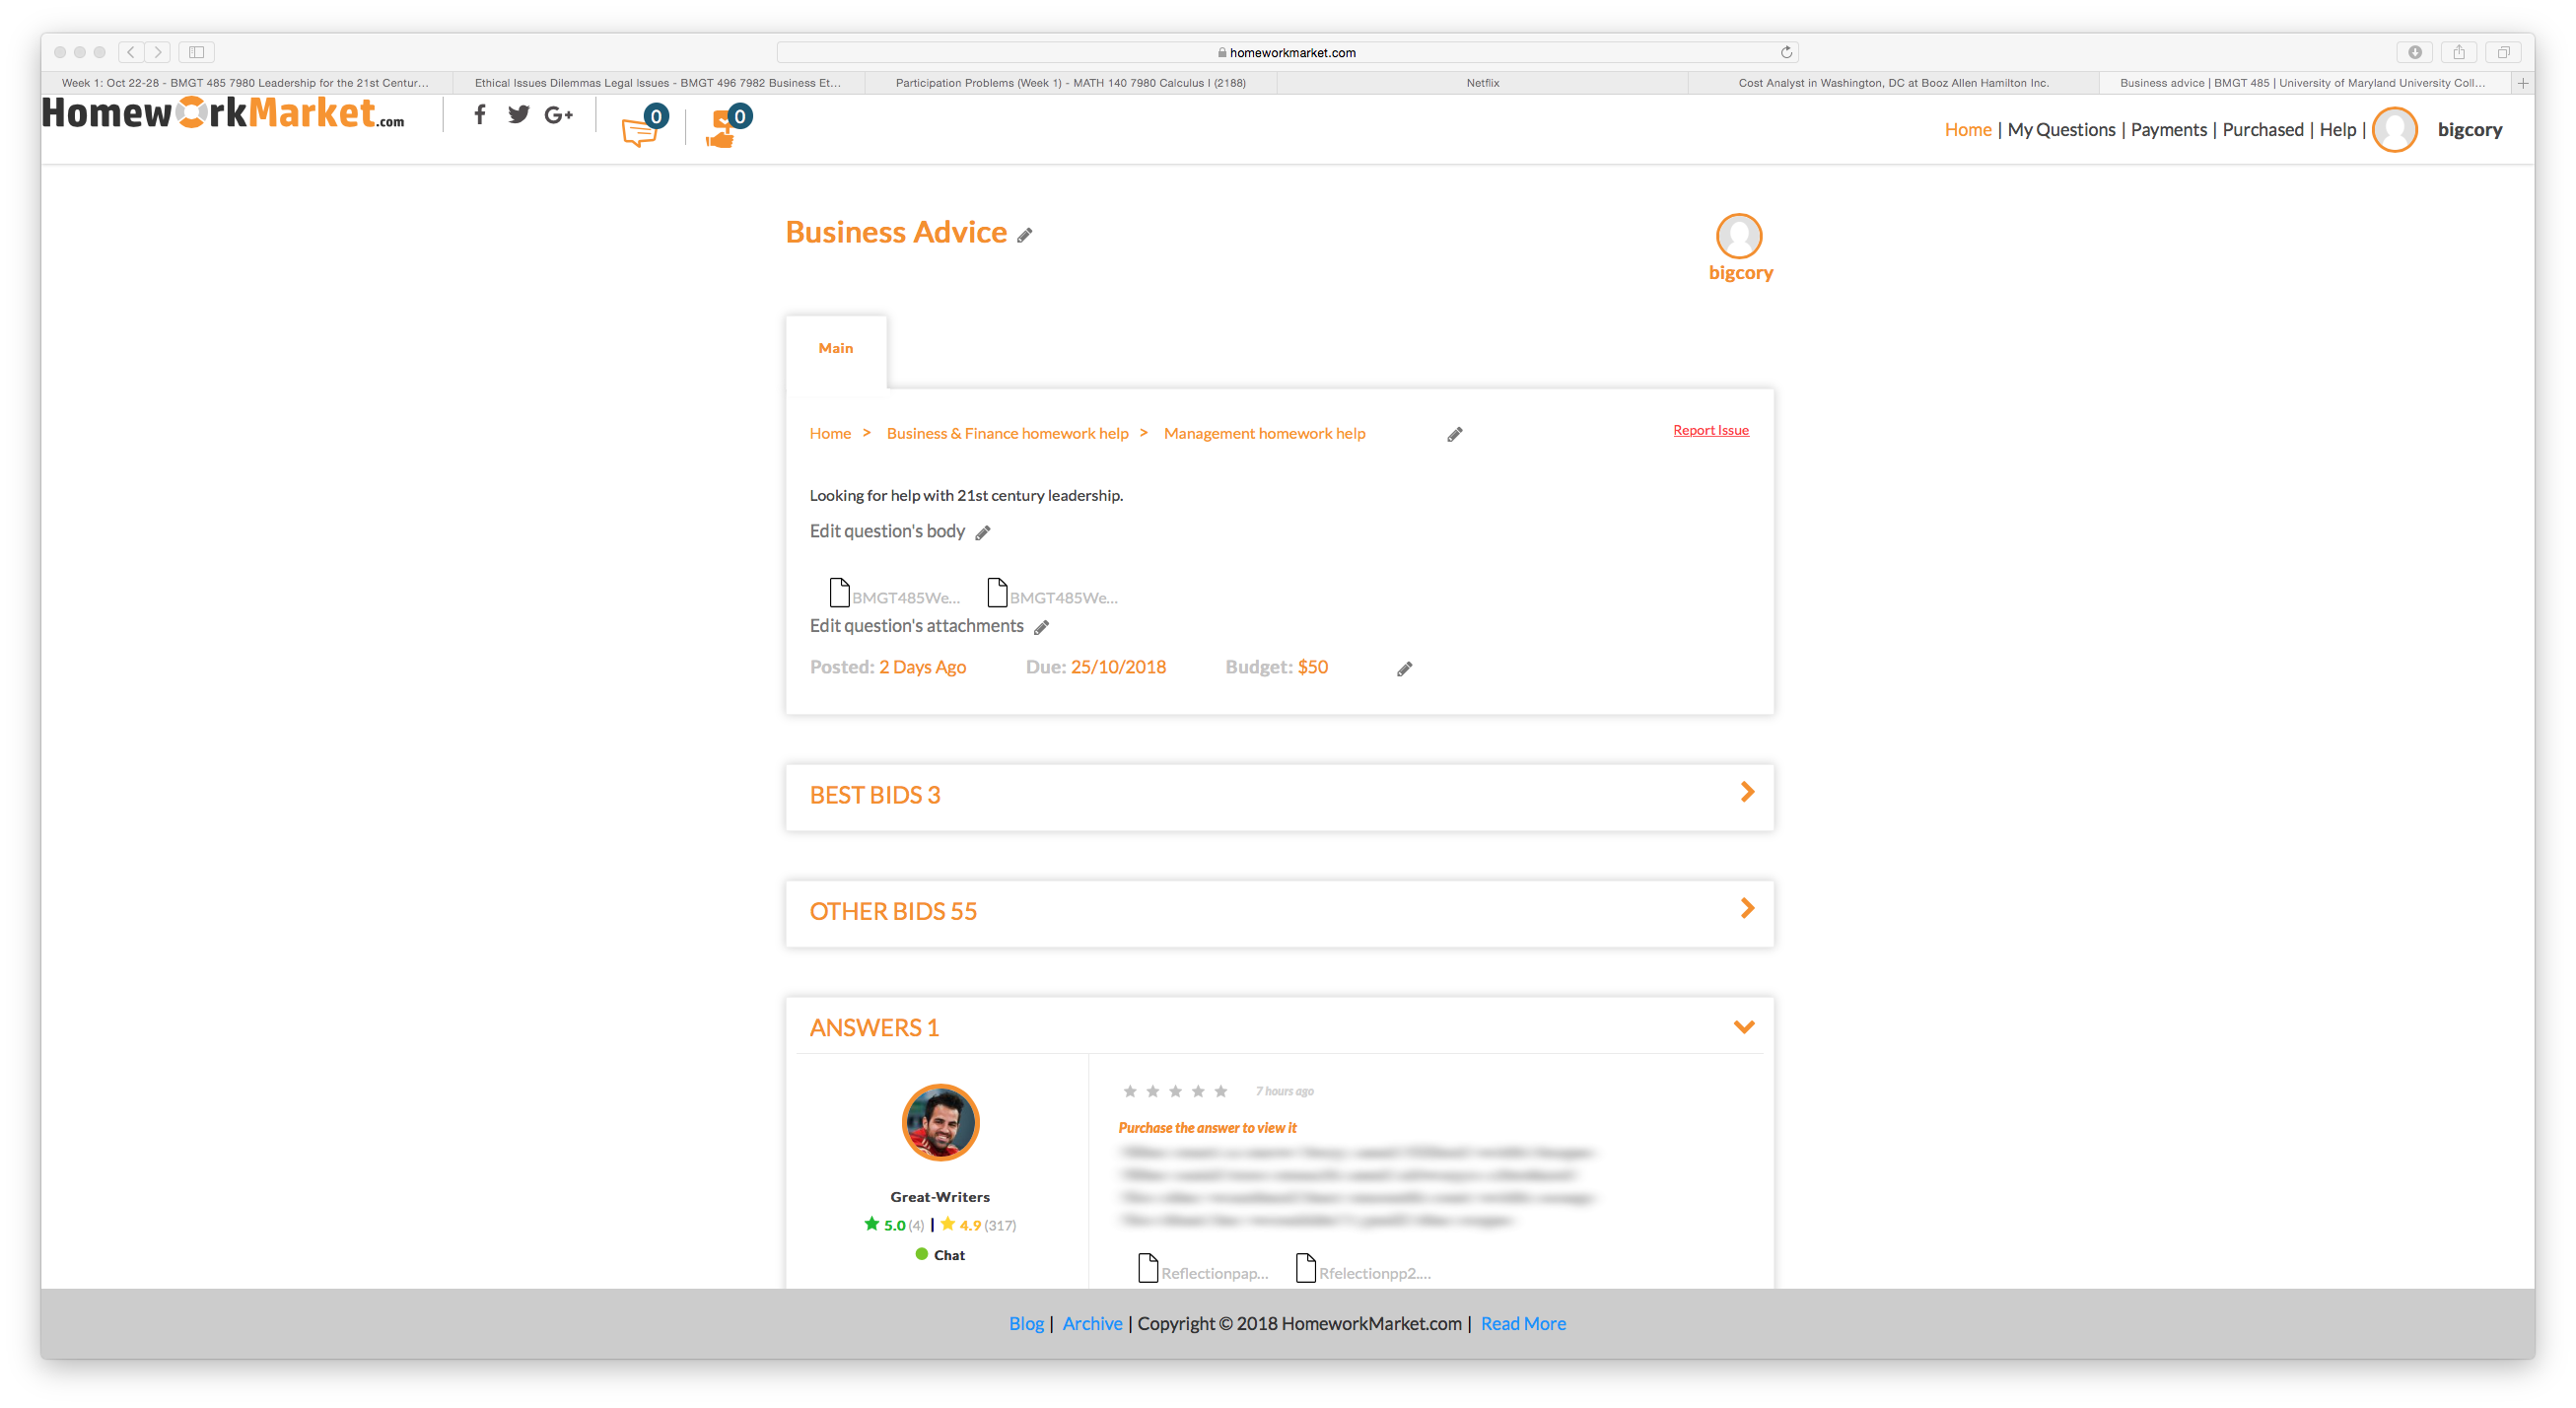Switch to the Ethical Issues Dilemmas tab
The image size is (2576, 1408).
point(657,83)
